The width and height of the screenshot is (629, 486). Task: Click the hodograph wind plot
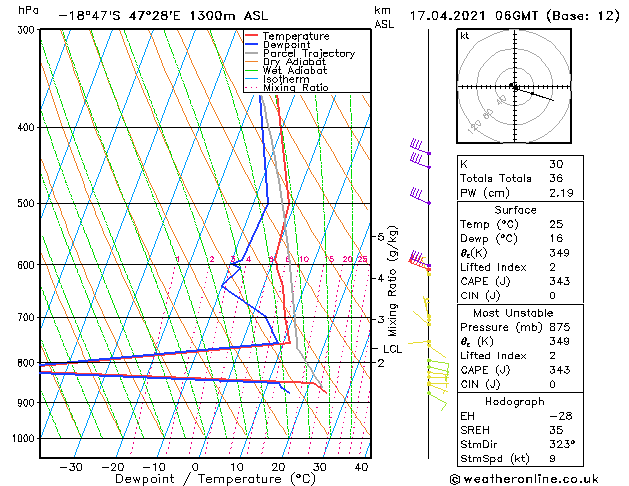point(514,86)
